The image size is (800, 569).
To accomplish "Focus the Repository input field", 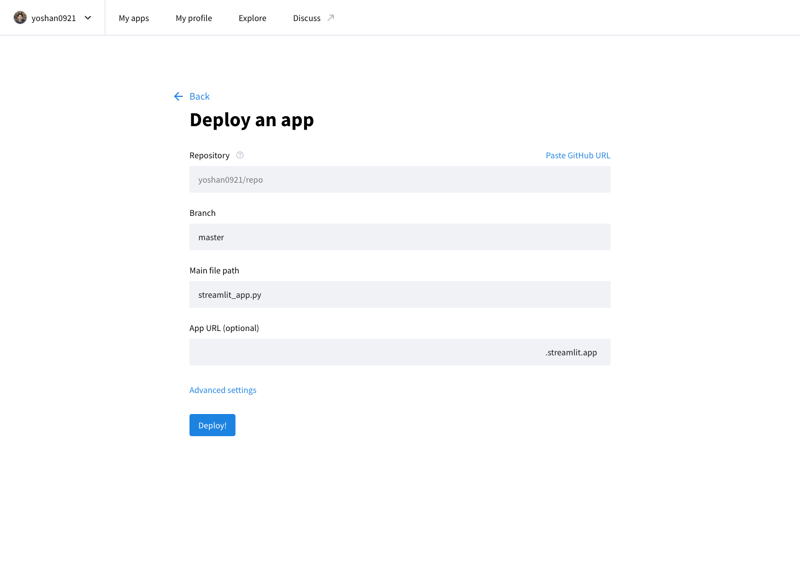I will click(x=399, y=179).
